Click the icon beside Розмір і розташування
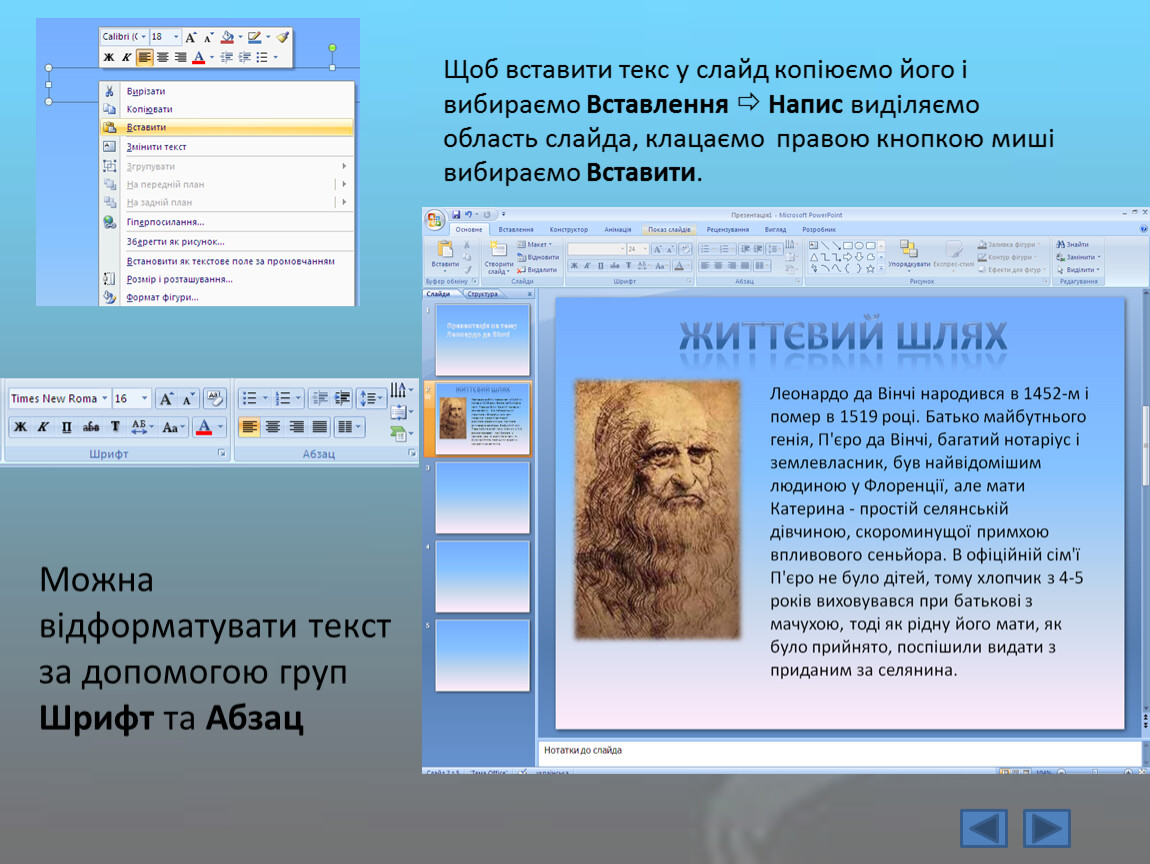Image resolution: width=1150 pixels, height=864 pixels. (x=110, y=279)
